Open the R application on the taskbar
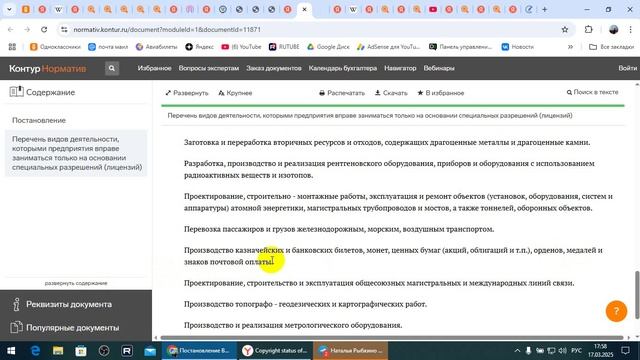Screen dimensions: 640x360 click(x=127, y=351)
